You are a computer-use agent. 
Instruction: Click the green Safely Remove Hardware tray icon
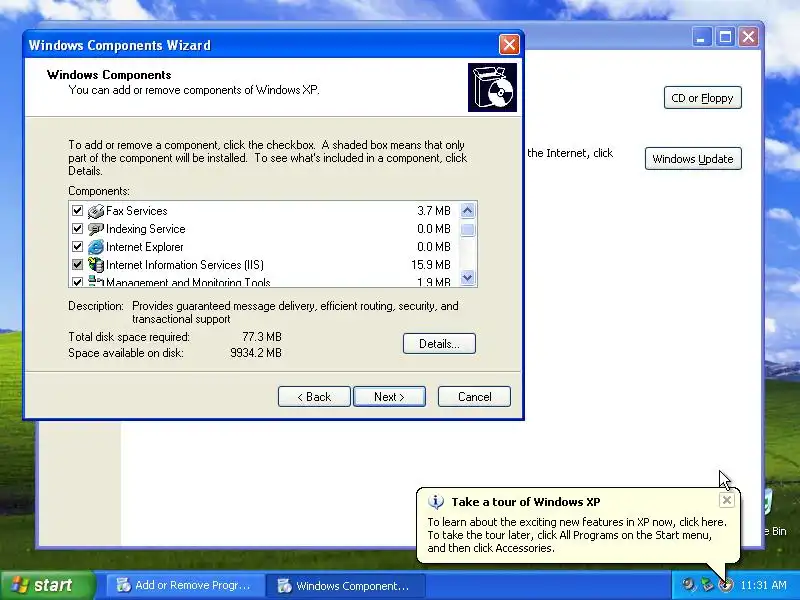click(707, 585)
